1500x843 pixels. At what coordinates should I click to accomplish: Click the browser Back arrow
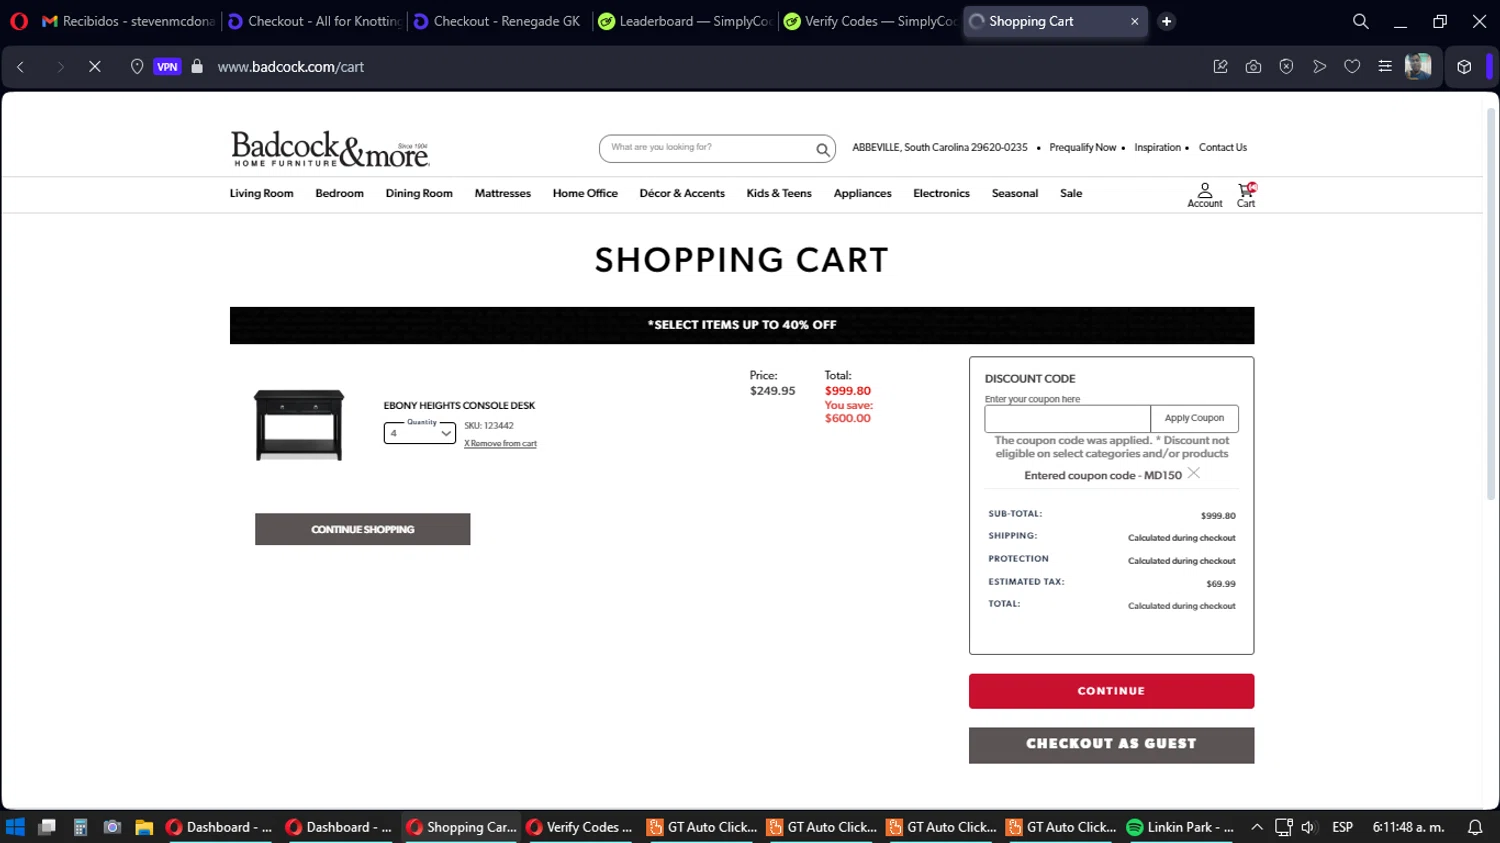click(x=21, y=67)
